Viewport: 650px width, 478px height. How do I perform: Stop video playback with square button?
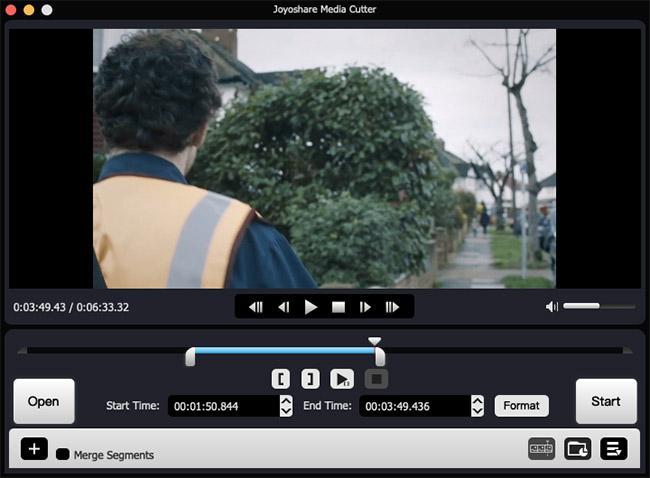click(x=338, y=307)
